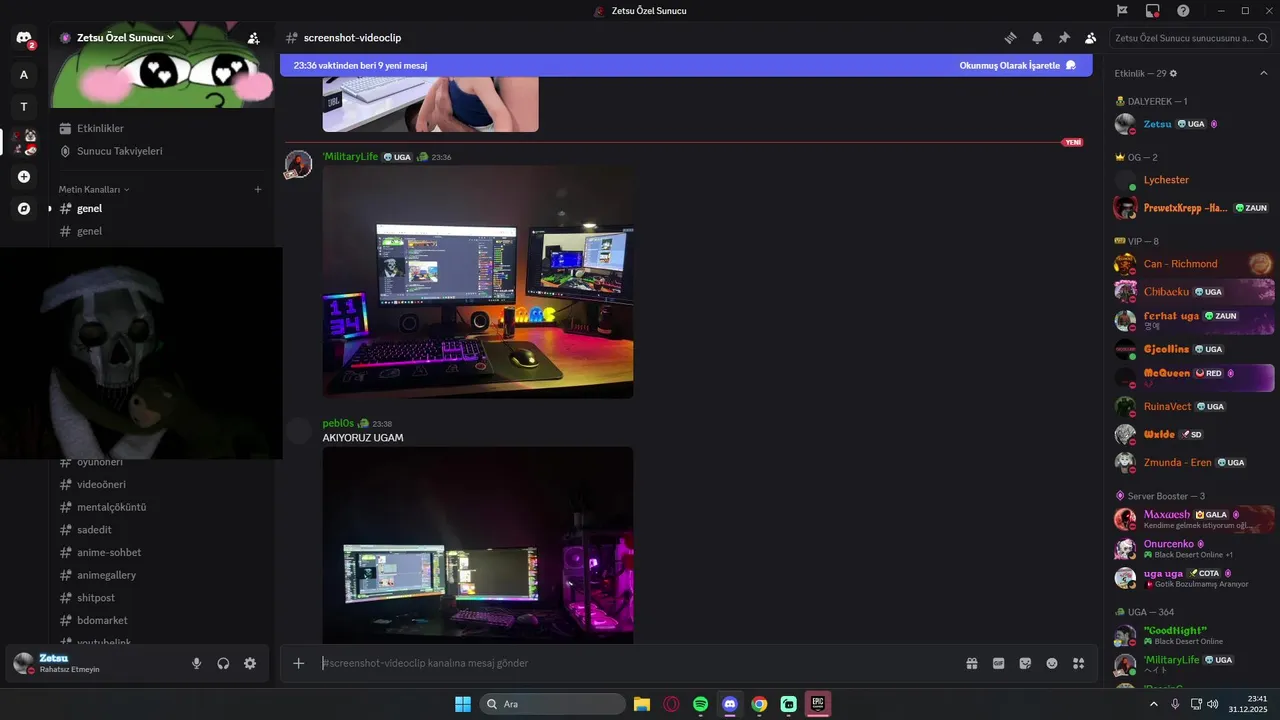
Task: Open Can - Richmond in member list
Action: click(x=1191, y=264)
